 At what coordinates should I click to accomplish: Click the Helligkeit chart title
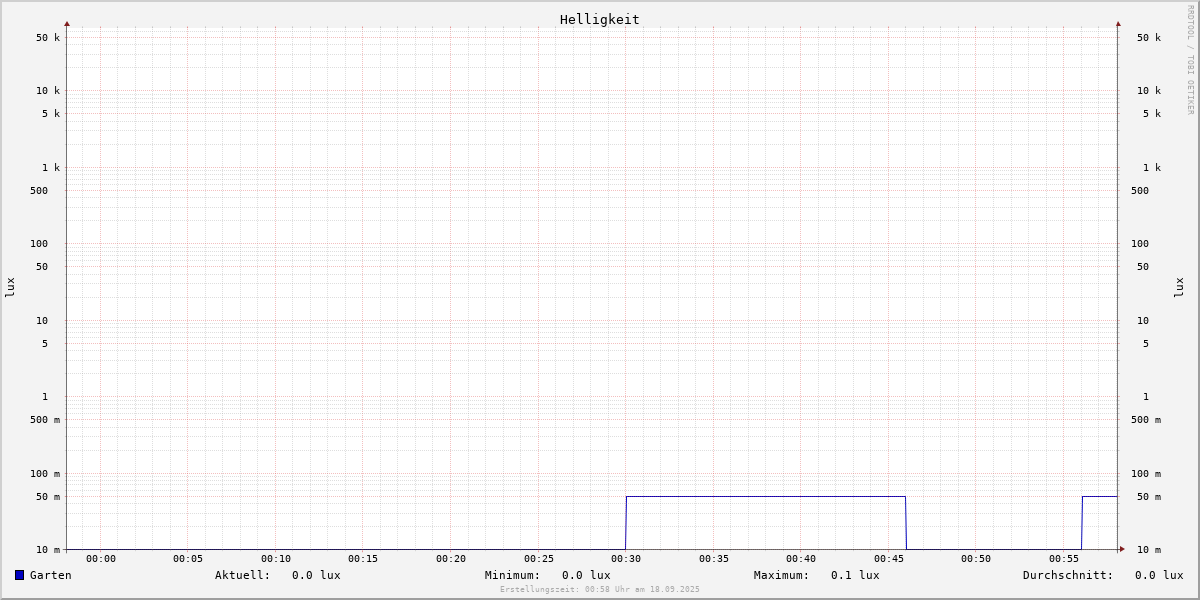tap(600, 19)
